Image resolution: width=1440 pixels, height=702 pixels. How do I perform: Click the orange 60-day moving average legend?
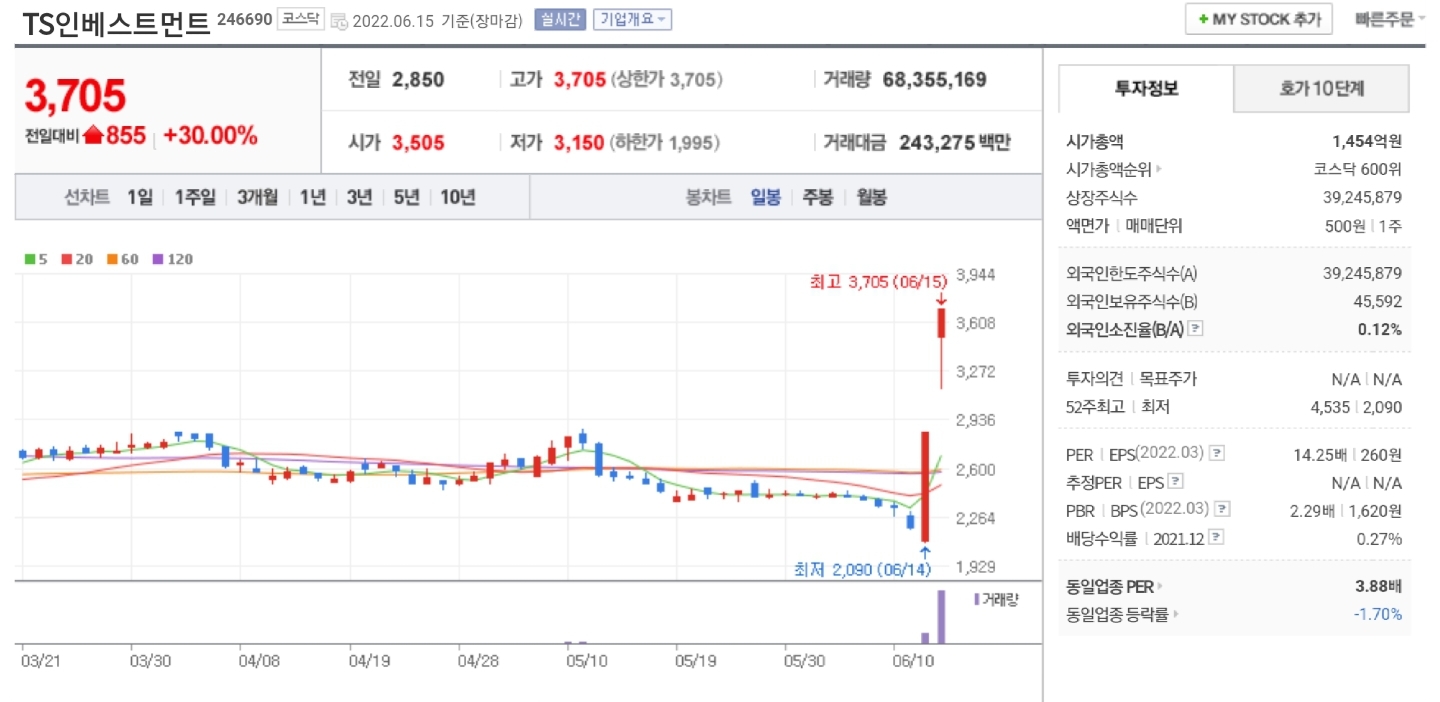tap(122, 259)
